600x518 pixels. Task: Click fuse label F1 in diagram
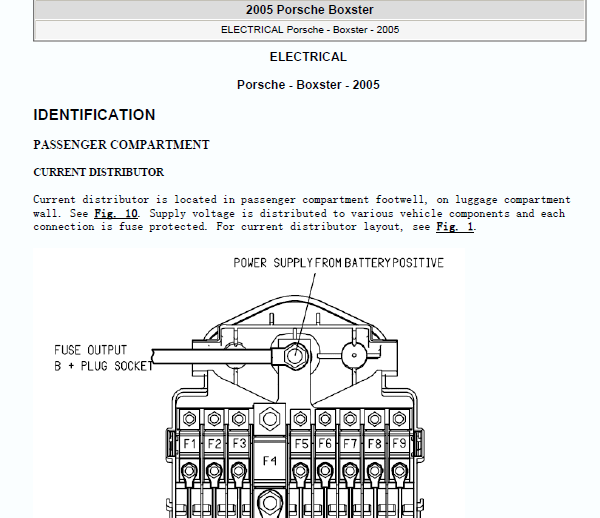190,444
